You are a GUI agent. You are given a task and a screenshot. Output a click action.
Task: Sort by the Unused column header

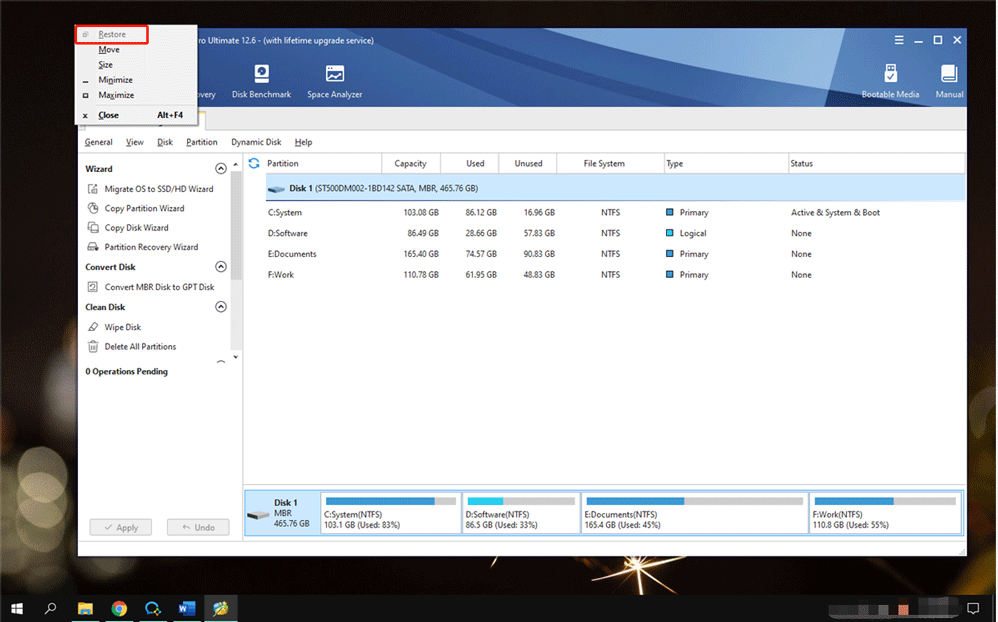click(528, 164)
